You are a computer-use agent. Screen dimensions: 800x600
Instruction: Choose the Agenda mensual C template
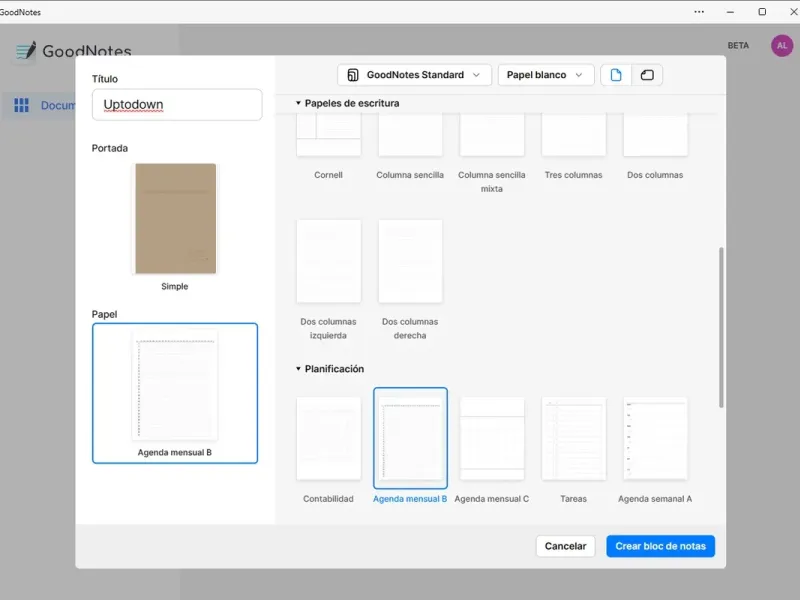pyautogui.click(x=492, y=439)
